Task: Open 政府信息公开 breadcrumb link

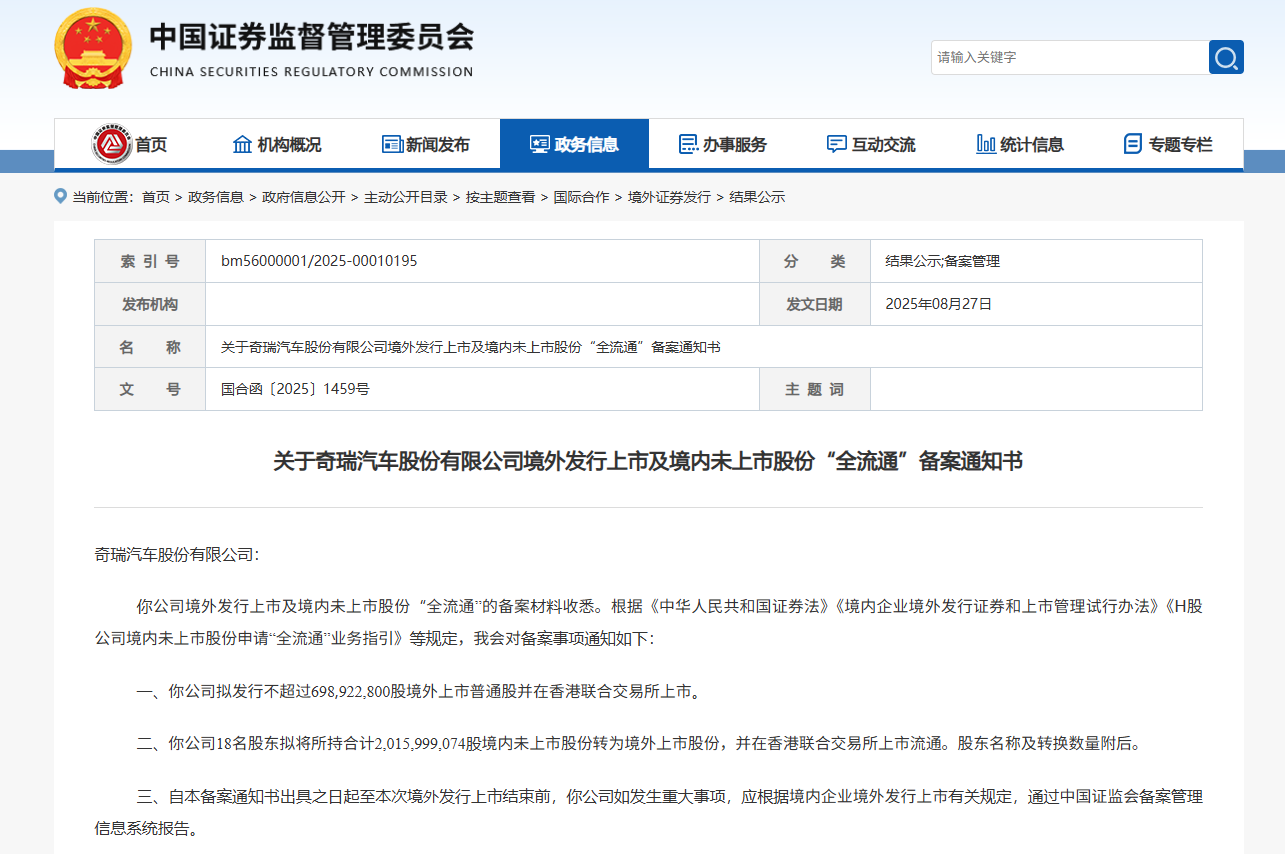Action: click(304, 197)
